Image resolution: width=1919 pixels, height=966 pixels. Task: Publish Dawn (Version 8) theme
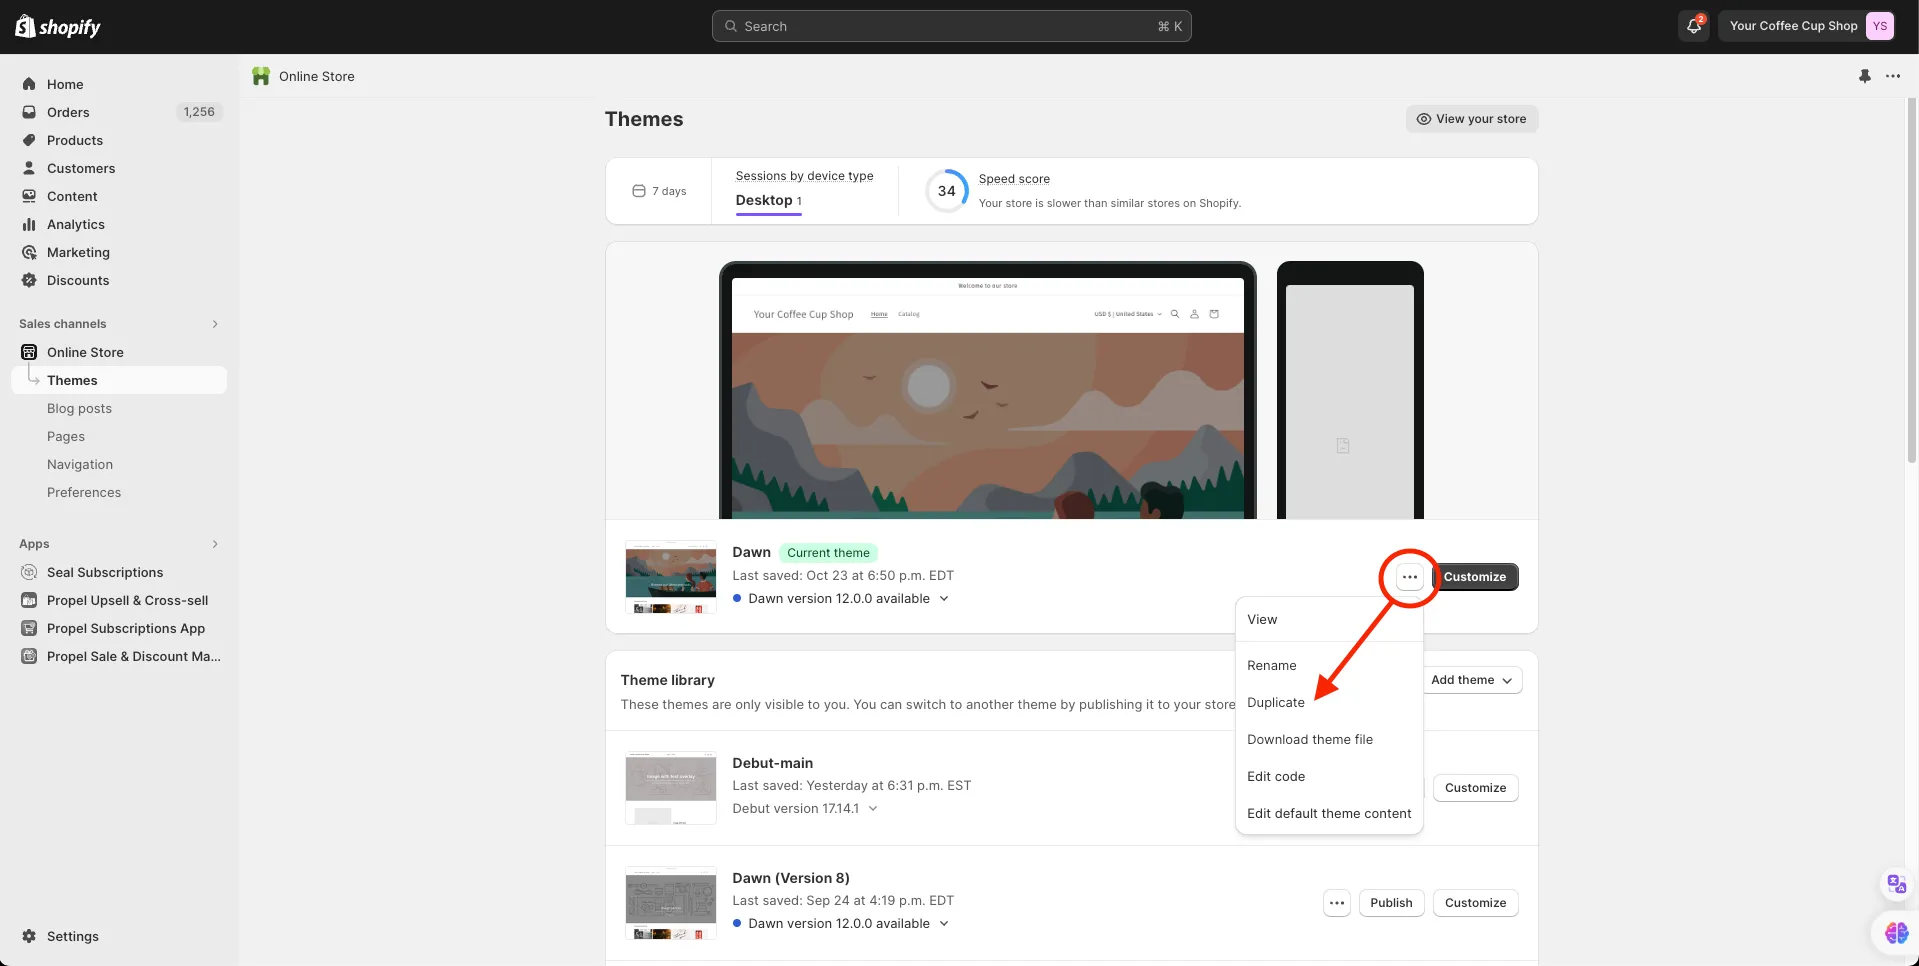[x=1391, y=903]
